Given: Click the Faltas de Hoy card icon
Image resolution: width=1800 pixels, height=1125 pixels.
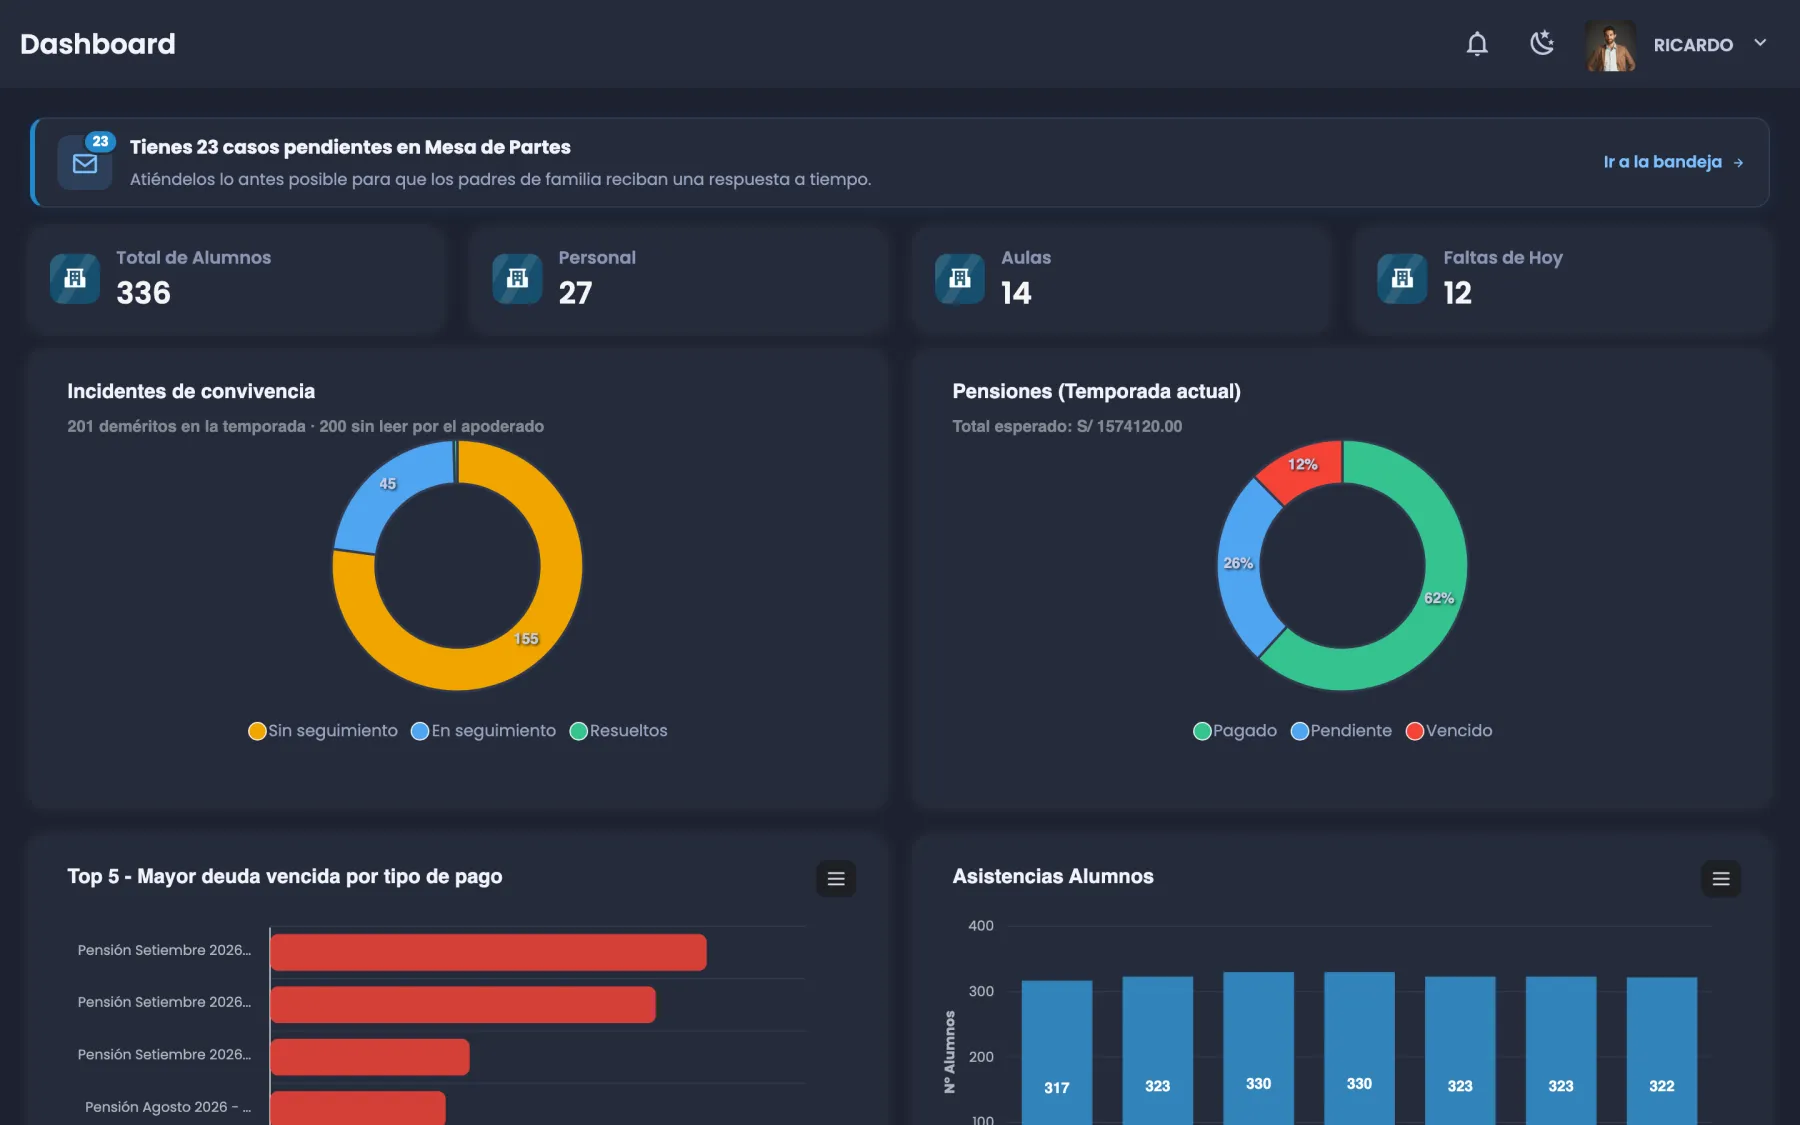Looking at the screenshot, I should pyautogui.click(x=1402, y=278).
